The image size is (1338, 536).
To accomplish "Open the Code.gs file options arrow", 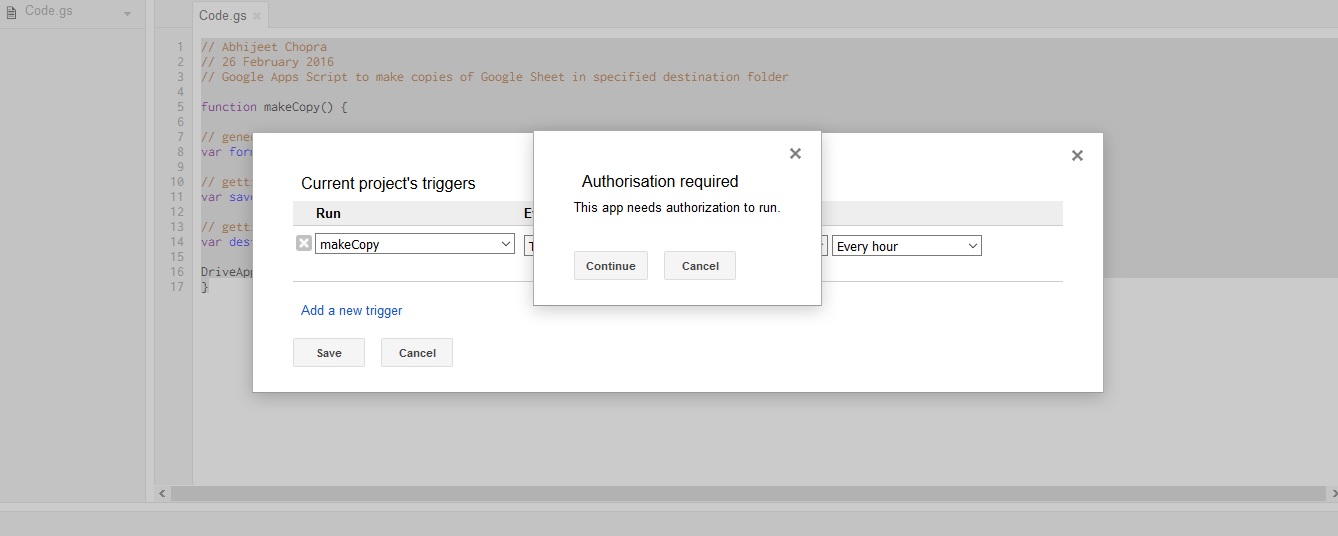I will point(127,14).
